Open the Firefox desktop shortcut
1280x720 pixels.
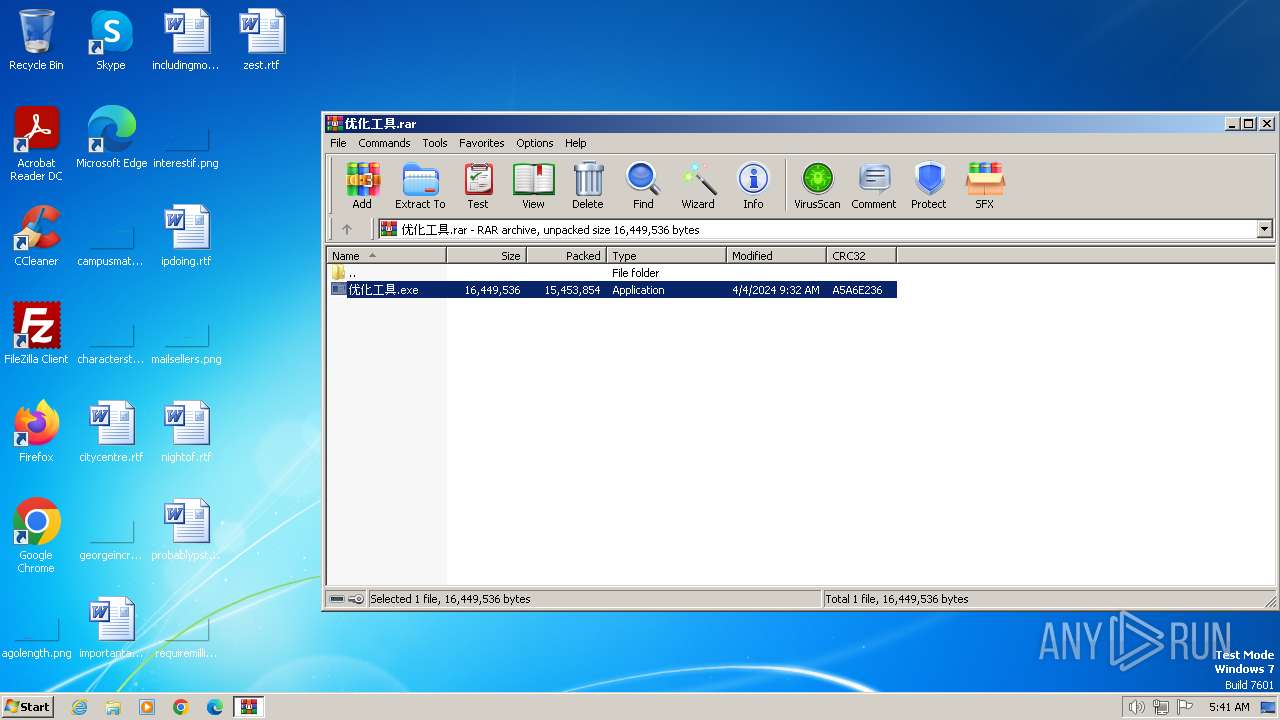tap(36, 432)
